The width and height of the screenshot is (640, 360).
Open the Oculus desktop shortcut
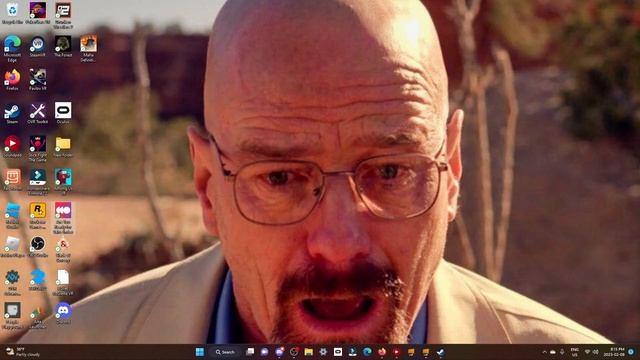pos(63,113)
